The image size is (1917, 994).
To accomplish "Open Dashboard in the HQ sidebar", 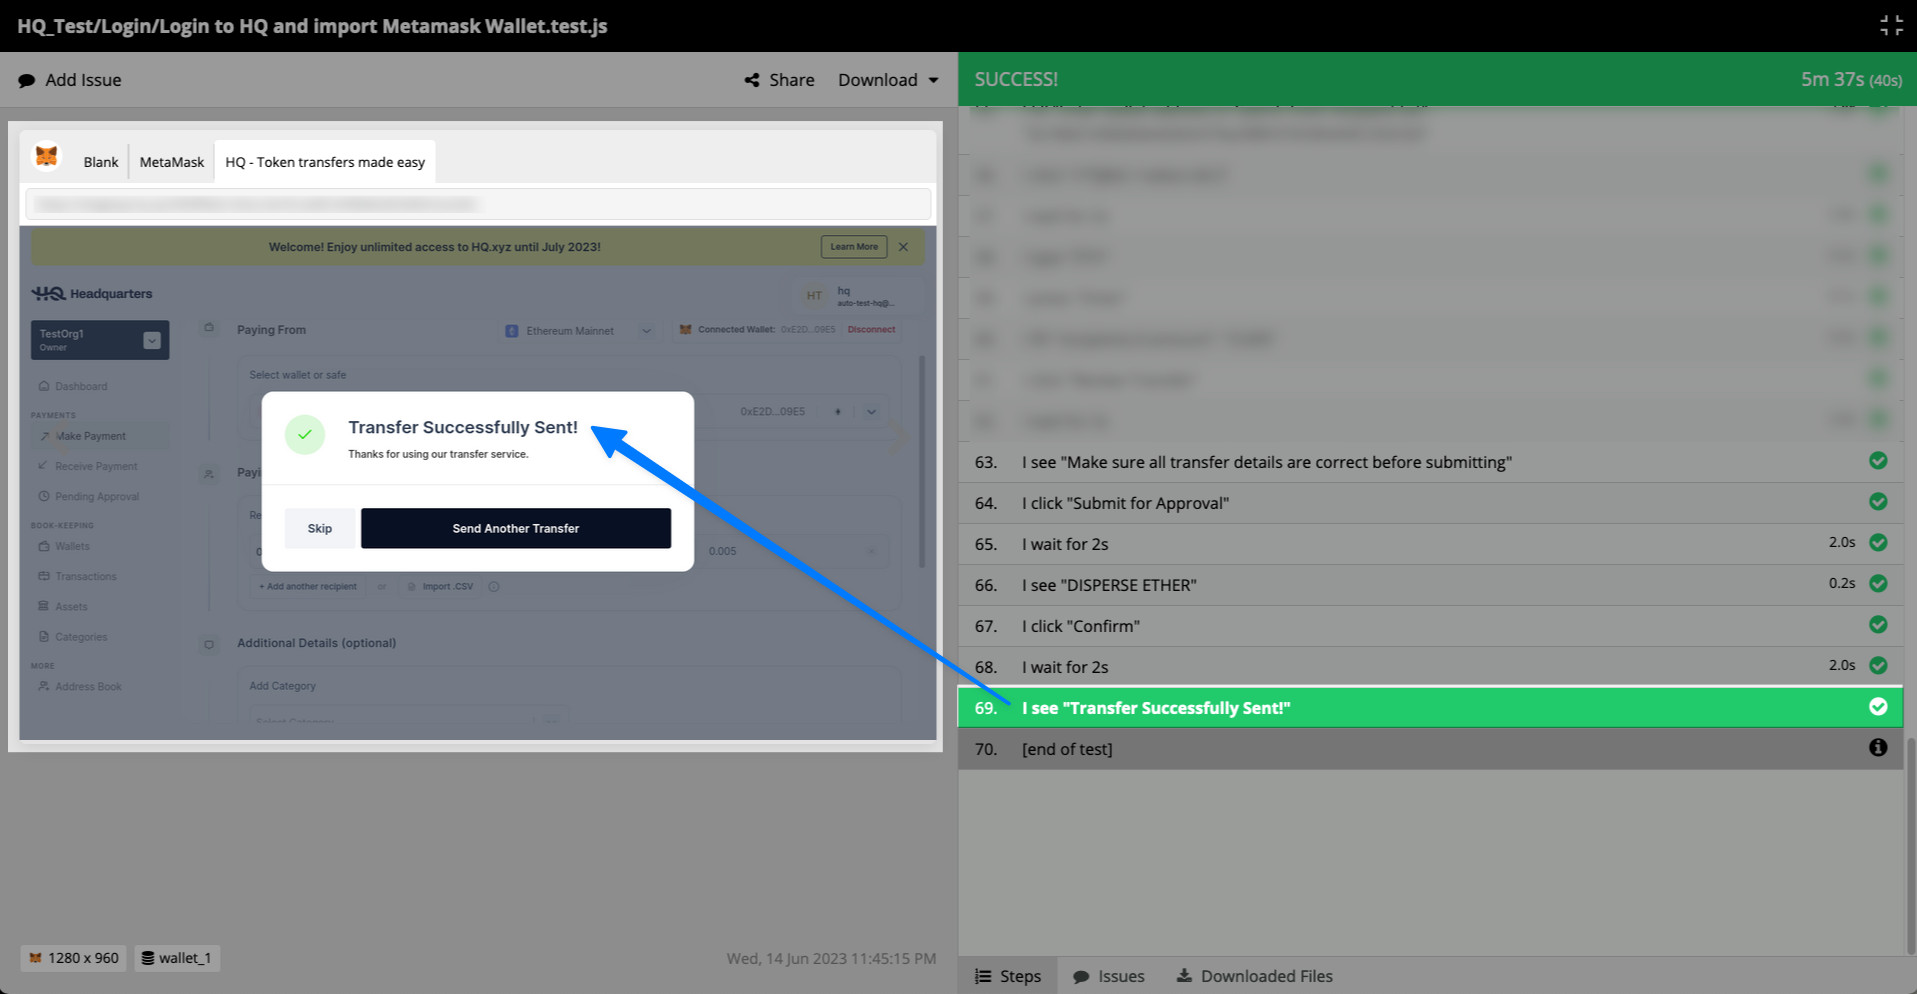I will point(73,386).
